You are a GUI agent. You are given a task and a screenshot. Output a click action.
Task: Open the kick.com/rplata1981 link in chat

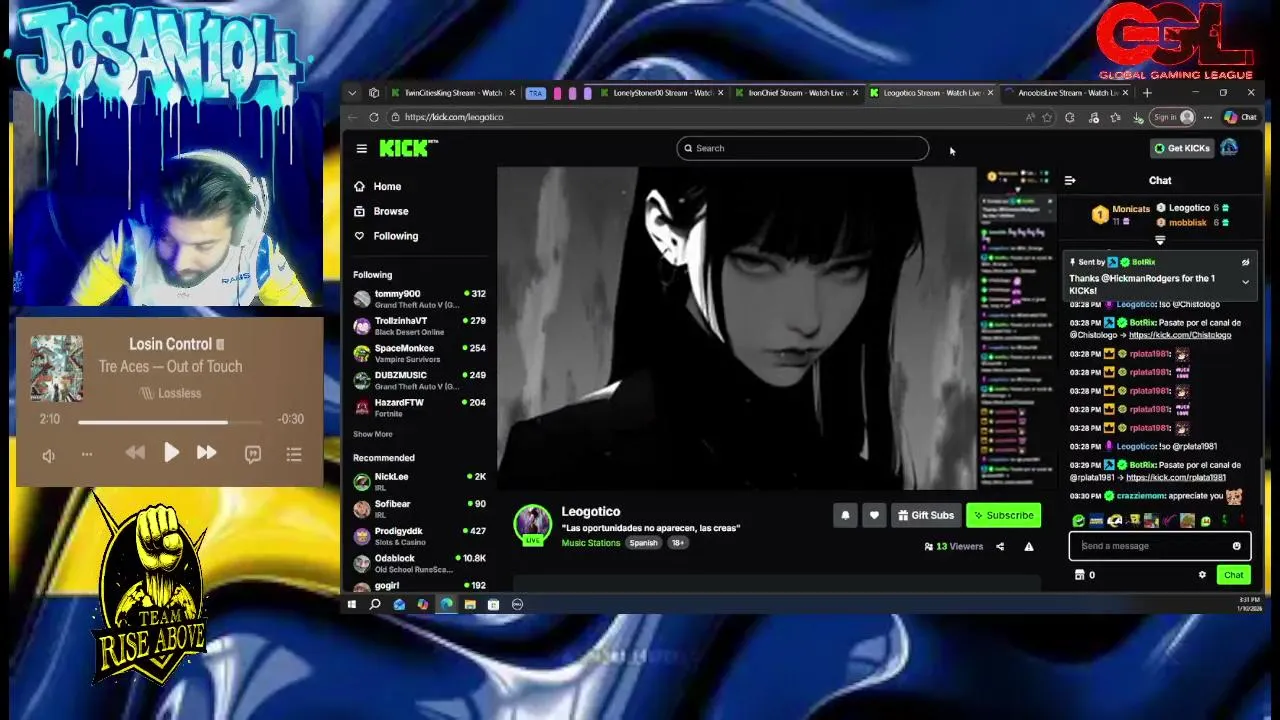1176,478
